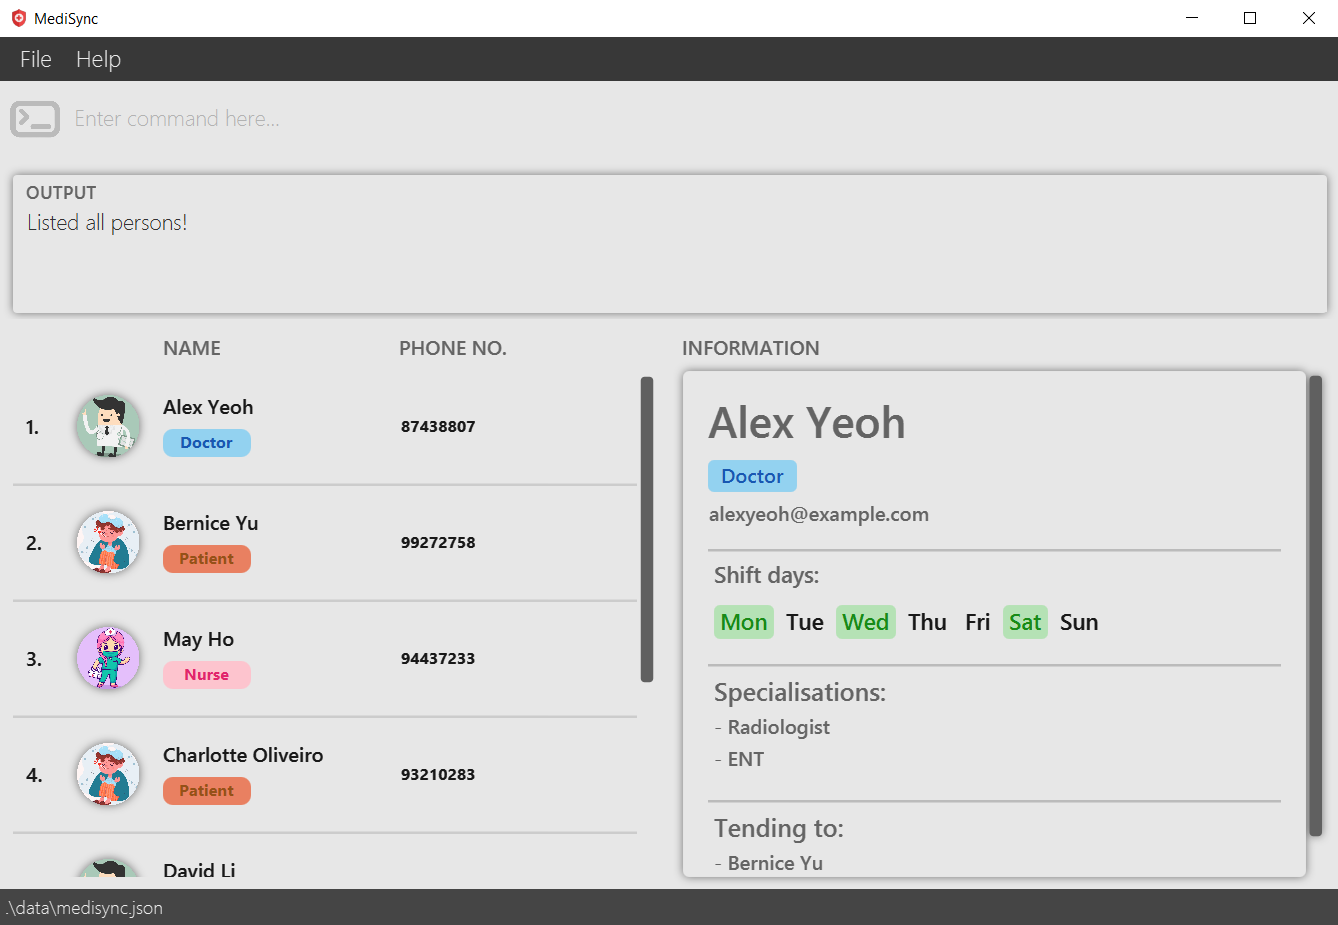This screenshot has height=925, width=1338.
Task: Click Charlotte Oliveiro's patient avatar
Action: pos(108,774)
